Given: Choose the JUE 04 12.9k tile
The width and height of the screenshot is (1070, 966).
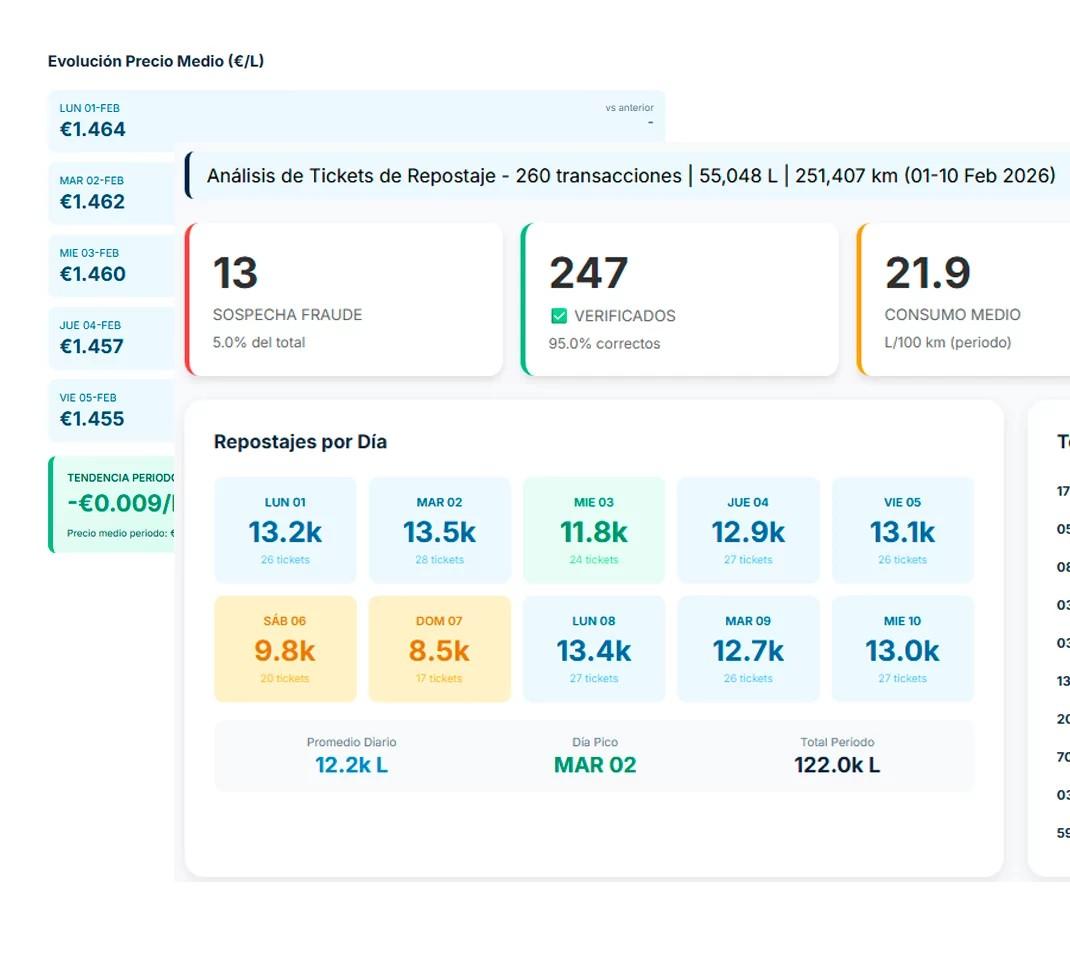Looking at the screenshot, I should 748,530.
